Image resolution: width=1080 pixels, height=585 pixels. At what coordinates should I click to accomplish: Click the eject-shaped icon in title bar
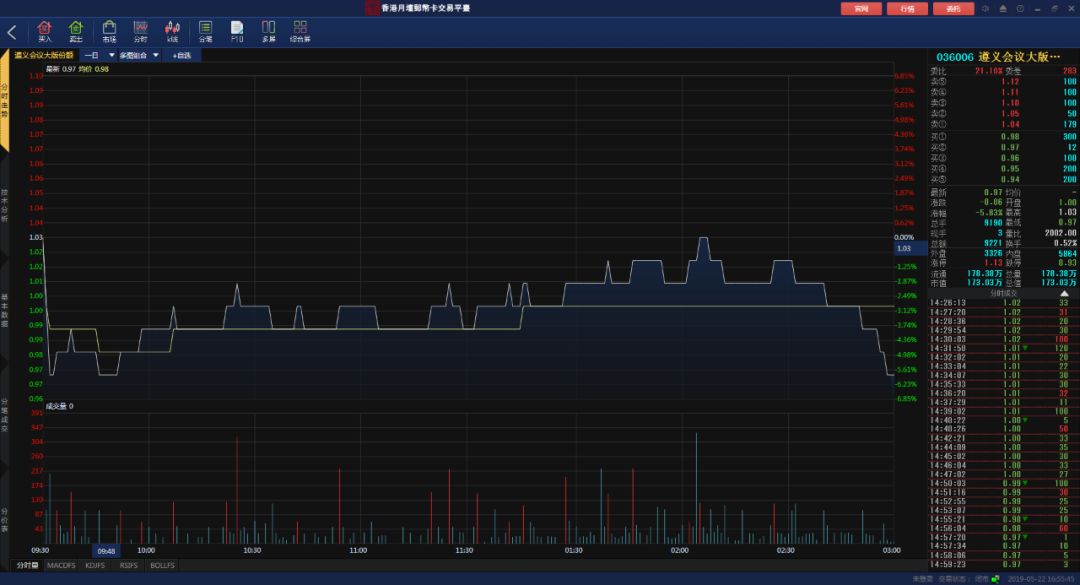[x=1003, y=8]
